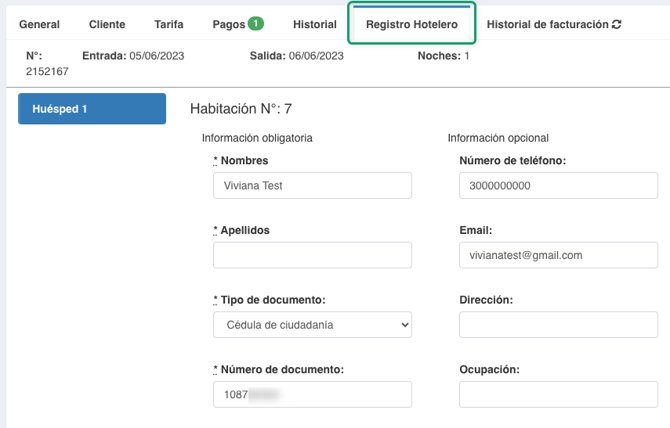Click the empty Apellidos input field

pos(312,255)
